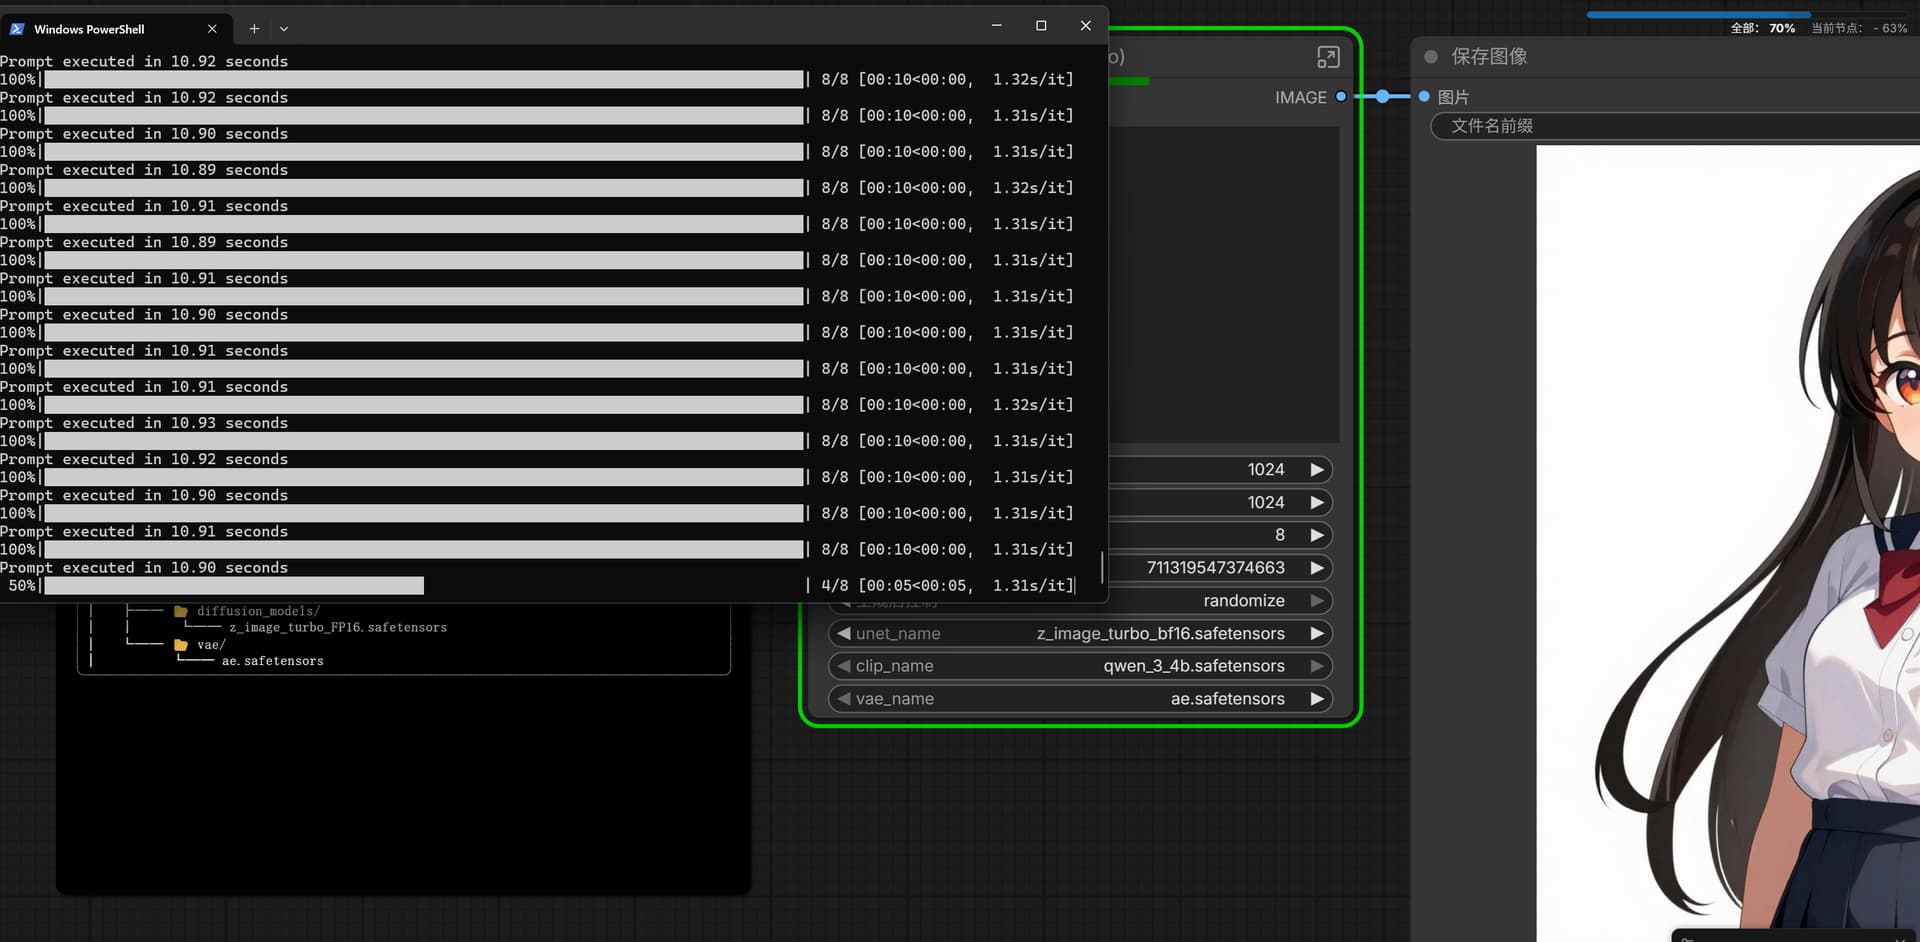The image size is (1920, 942).
Task: Increase the first 1024 value with right arrow
Action: [1317, 470]
